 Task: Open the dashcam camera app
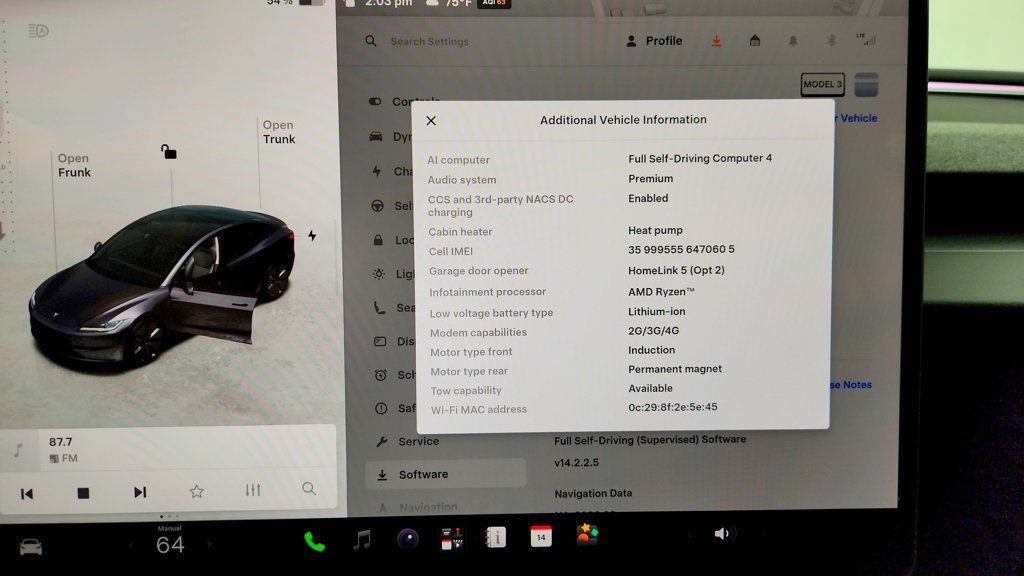pyautogui.click(x=408, y=539)
